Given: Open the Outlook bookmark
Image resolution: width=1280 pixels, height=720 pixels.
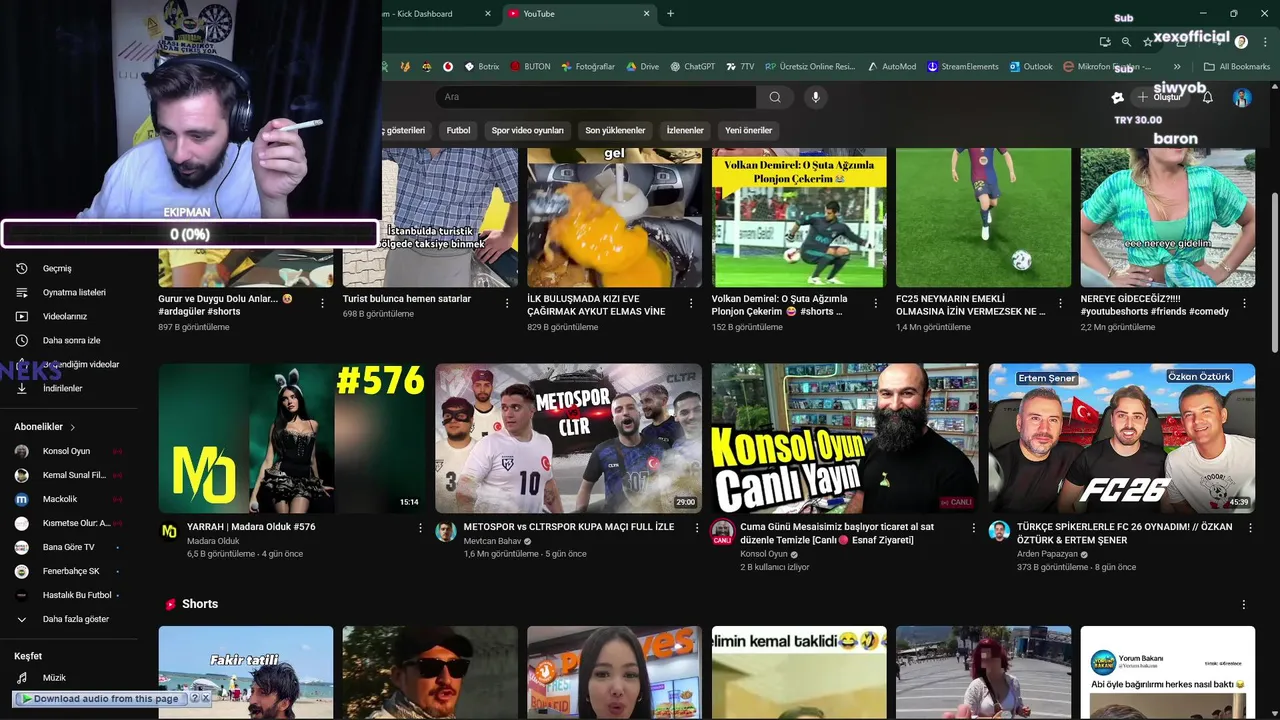Looking at the screenshot, I should (1030, 67).
